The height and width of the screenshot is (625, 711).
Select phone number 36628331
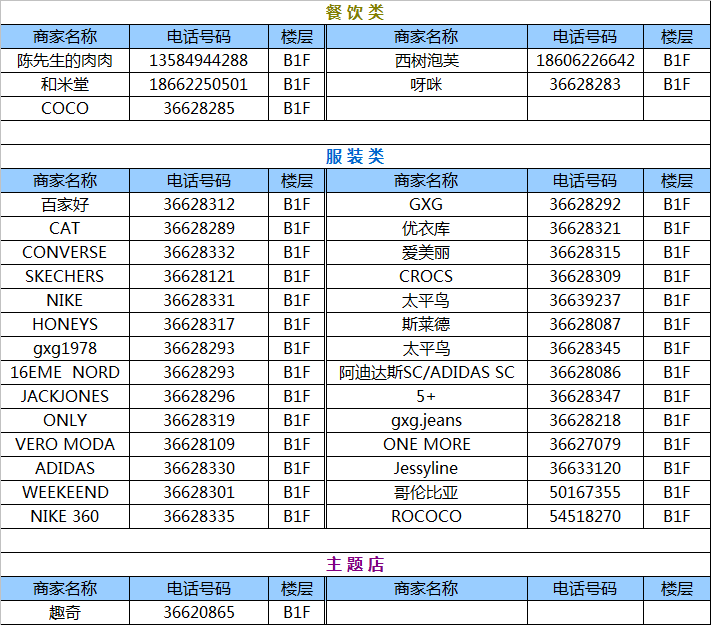point(199,300)
